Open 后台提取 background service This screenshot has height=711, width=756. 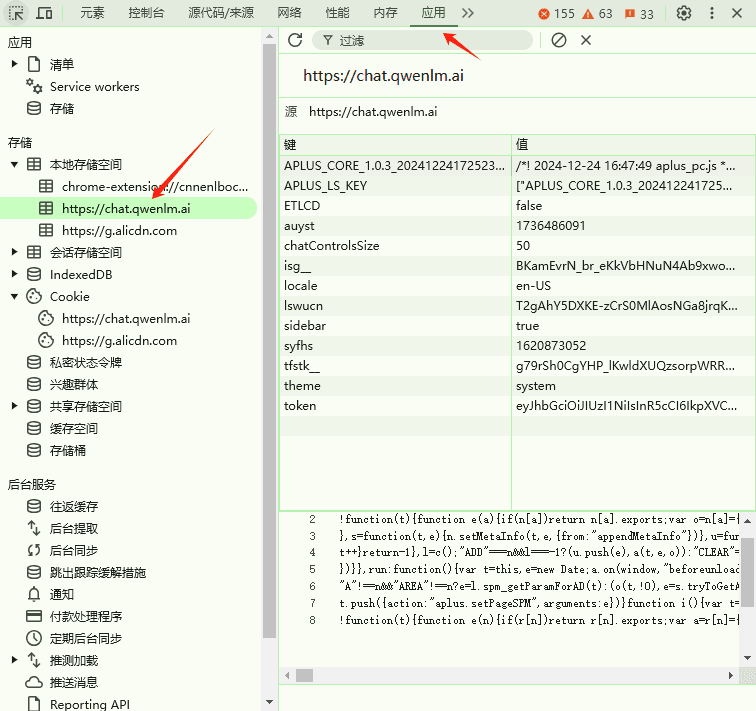pos(74,529)
